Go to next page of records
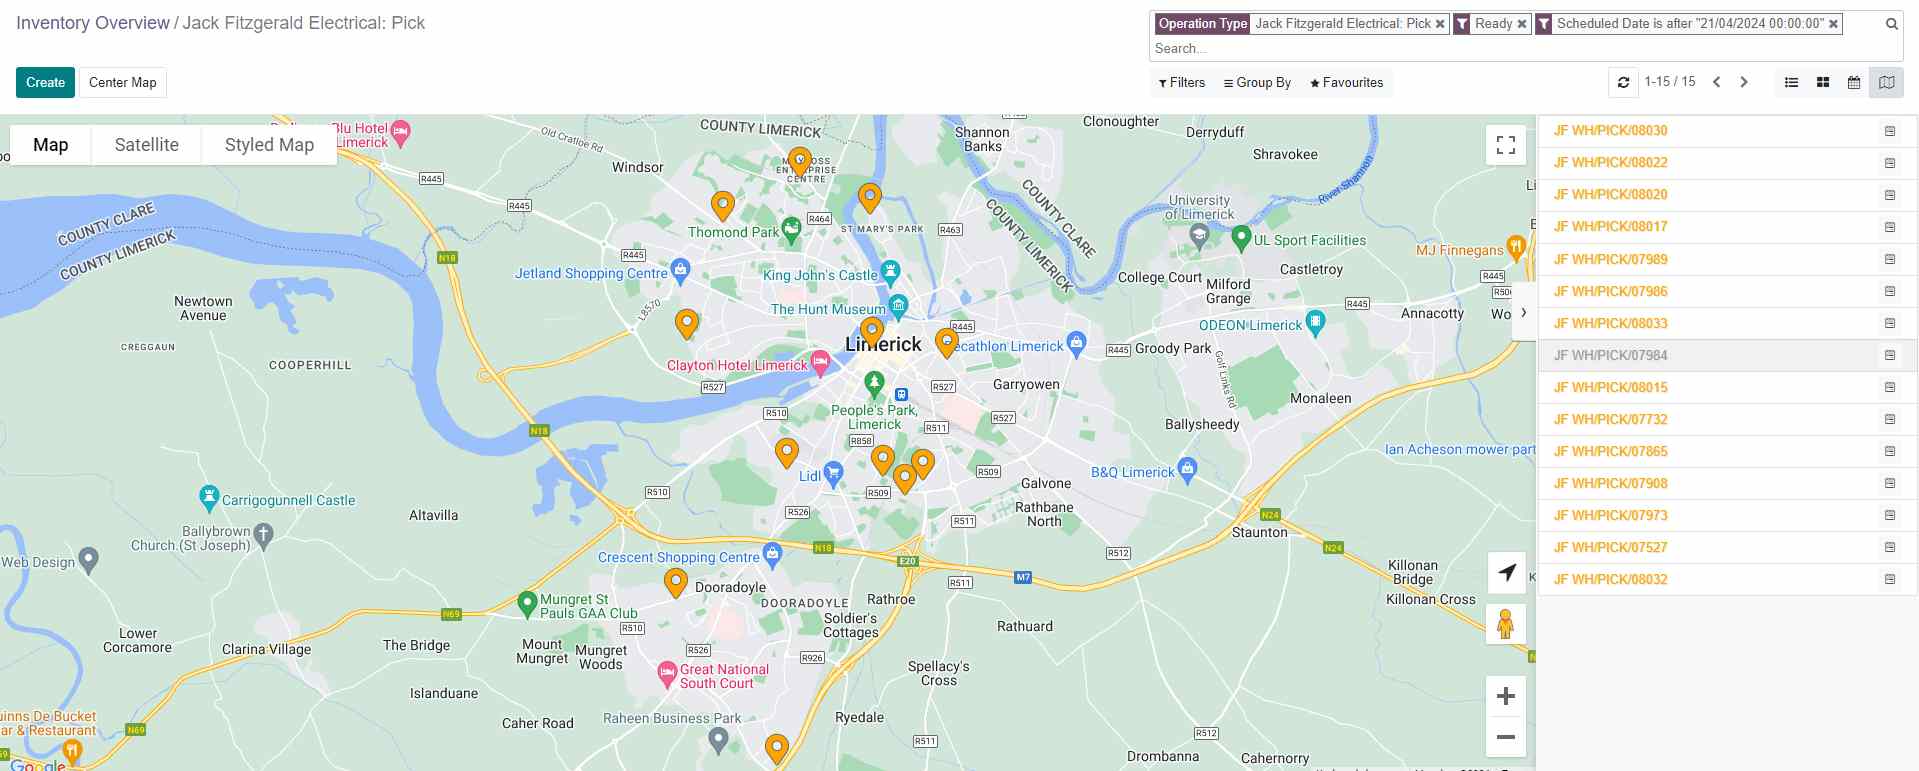The width and height of the screenshot is (1919, 771). click(x=1744, y=82)
